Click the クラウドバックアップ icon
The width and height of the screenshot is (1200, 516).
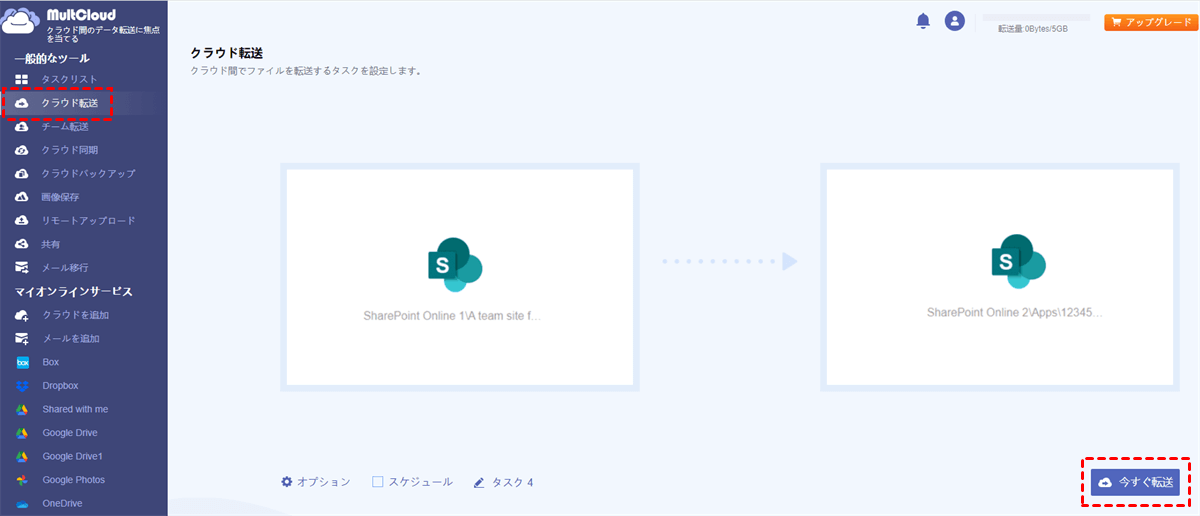[x=22, y=173]
